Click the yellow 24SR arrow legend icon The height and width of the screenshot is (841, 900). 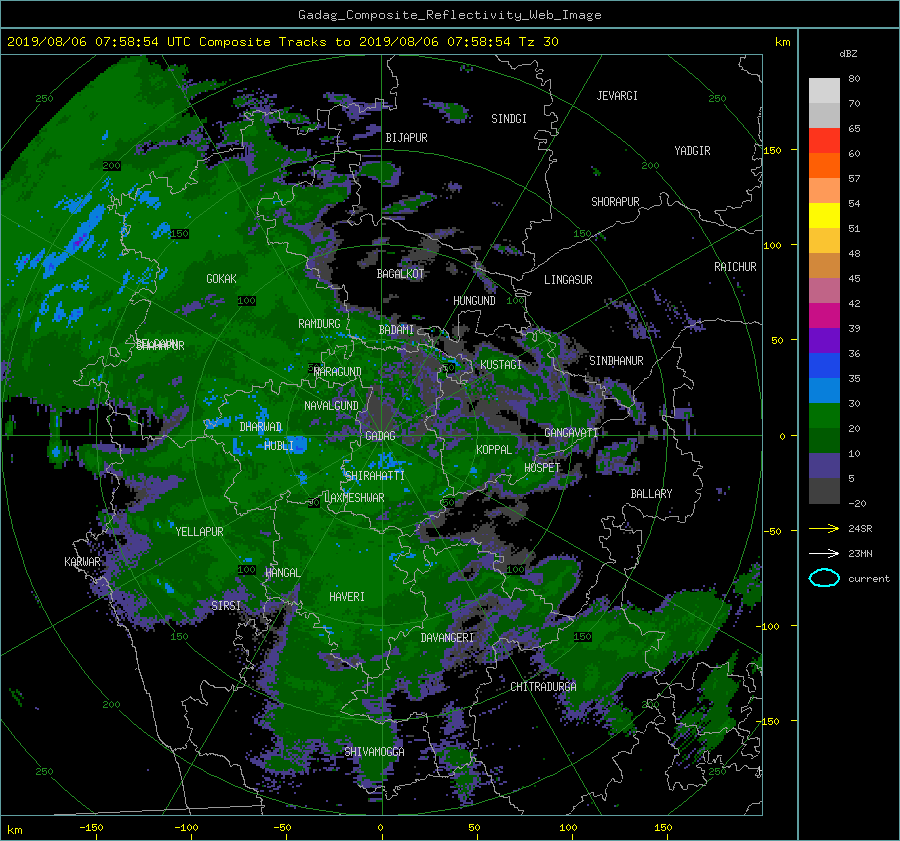coord(824,529)
